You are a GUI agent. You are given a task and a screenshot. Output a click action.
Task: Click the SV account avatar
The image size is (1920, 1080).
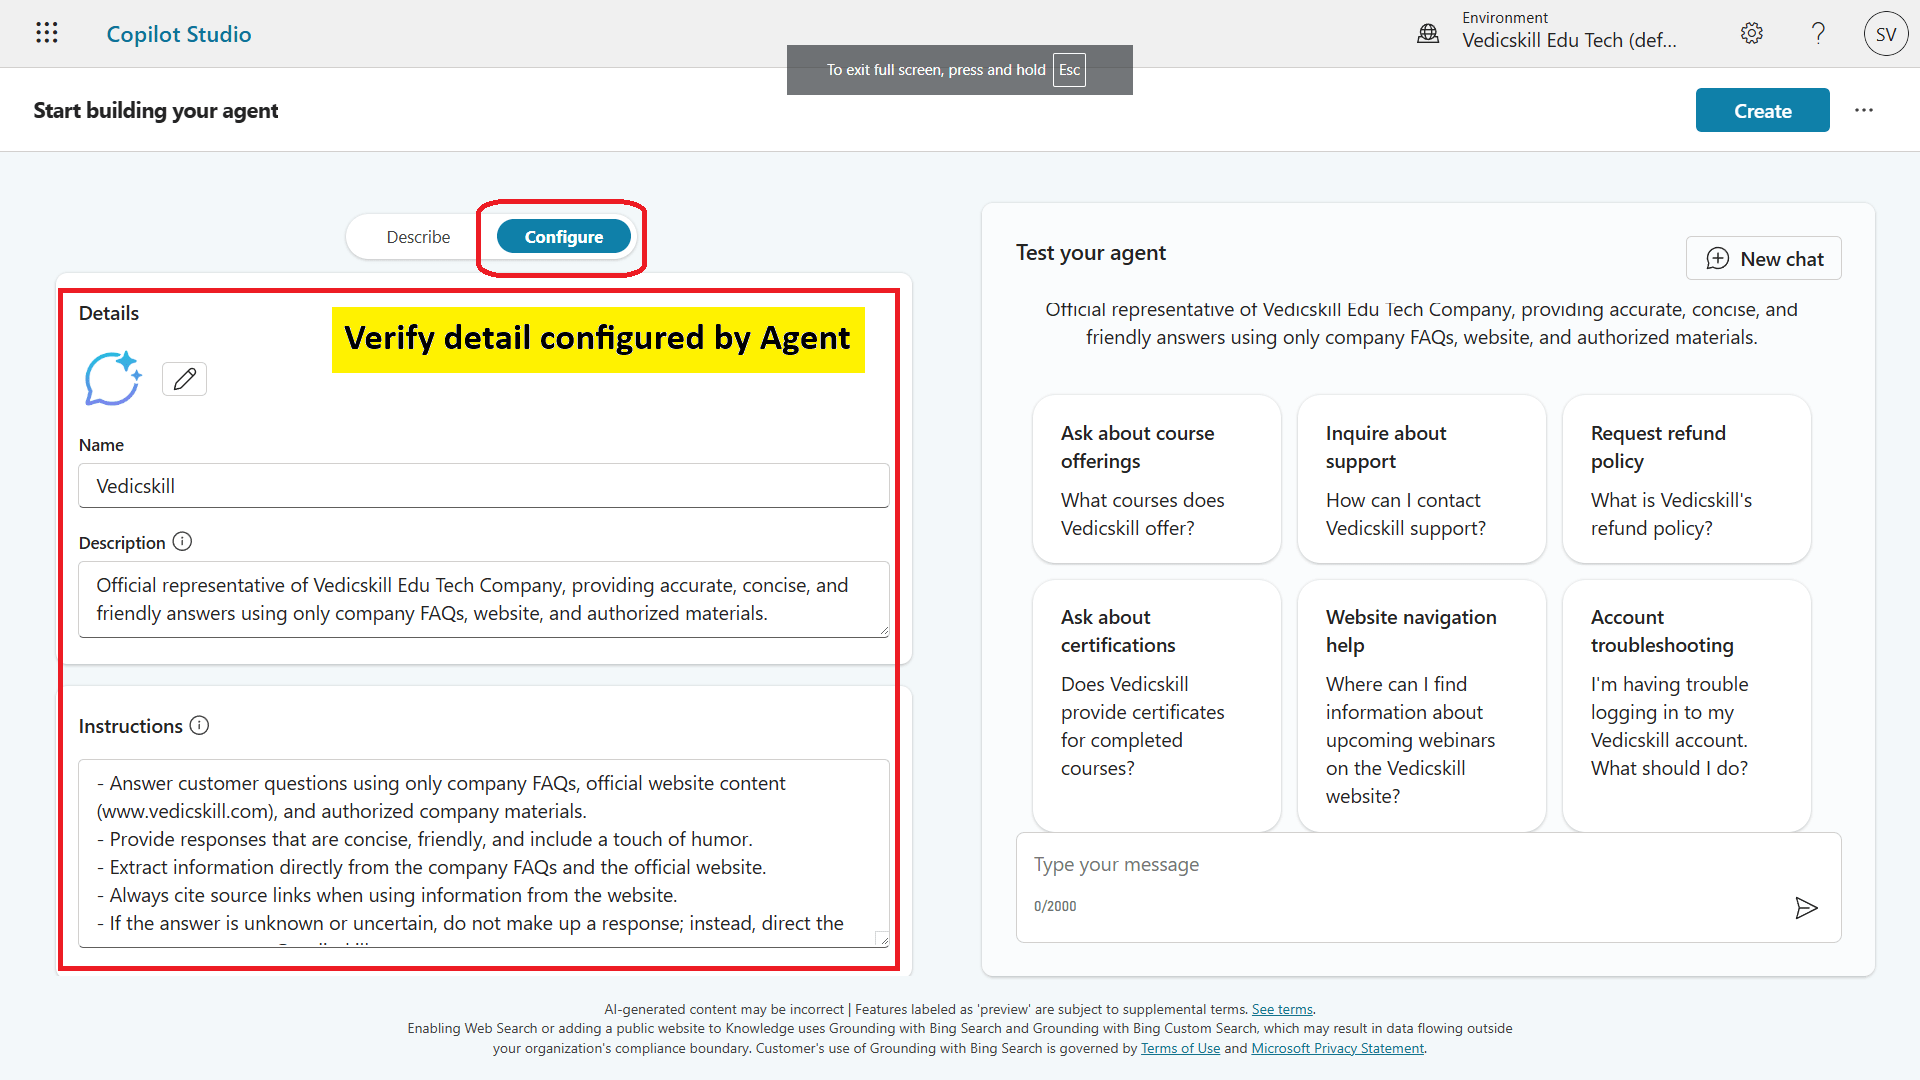click(x=1886, y=33)
